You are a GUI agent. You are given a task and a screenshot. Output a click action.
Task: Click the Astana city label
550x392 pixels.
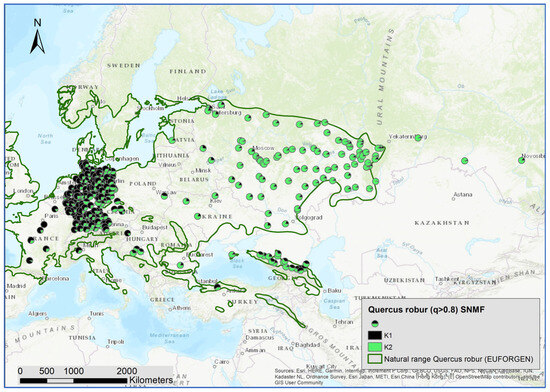click(463, 195)
